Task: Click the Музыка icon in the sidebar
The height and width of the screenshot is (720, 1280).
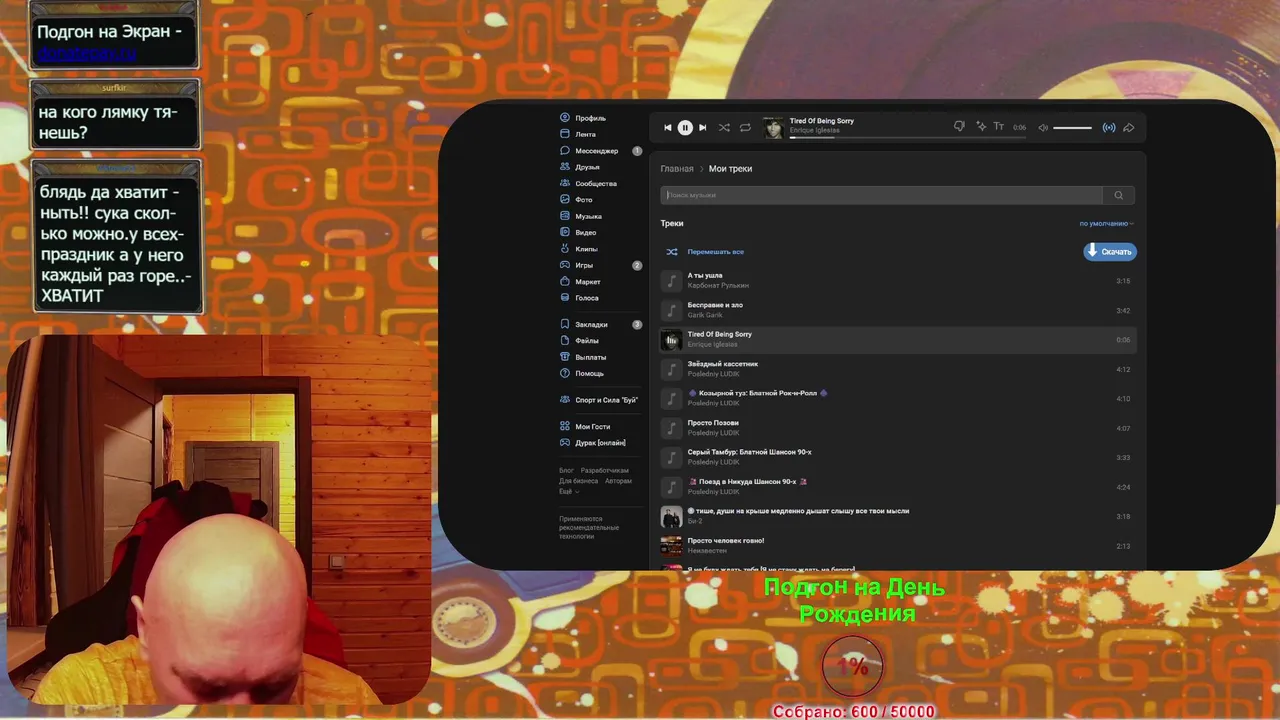Action: click(x=565, y=216)
